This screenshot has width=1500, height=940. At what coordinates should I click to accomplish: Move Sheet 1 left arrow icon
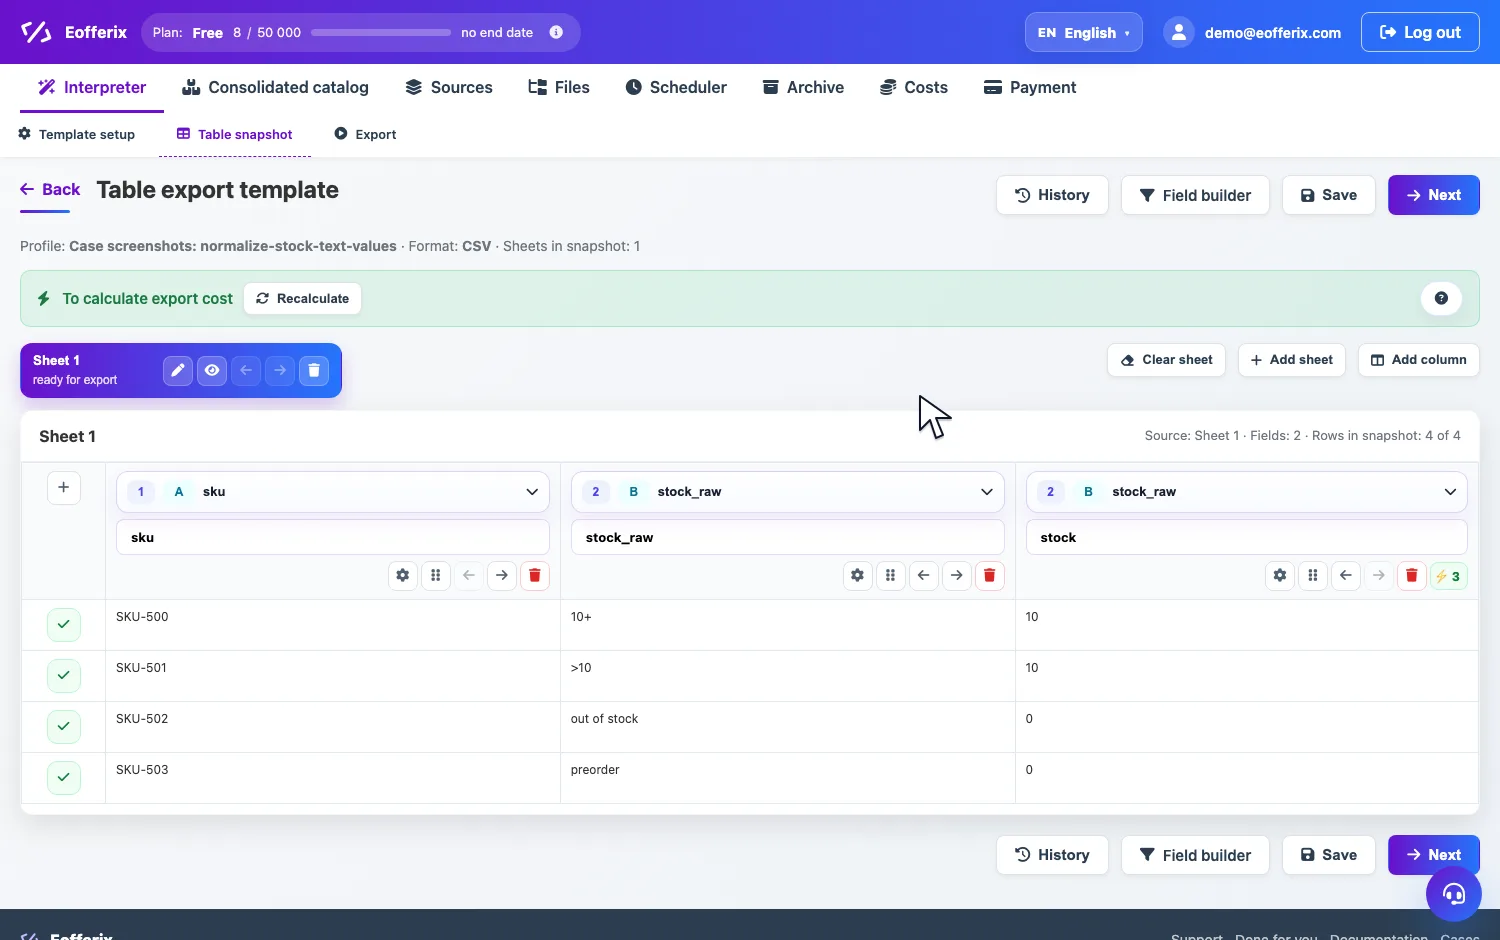246,370
